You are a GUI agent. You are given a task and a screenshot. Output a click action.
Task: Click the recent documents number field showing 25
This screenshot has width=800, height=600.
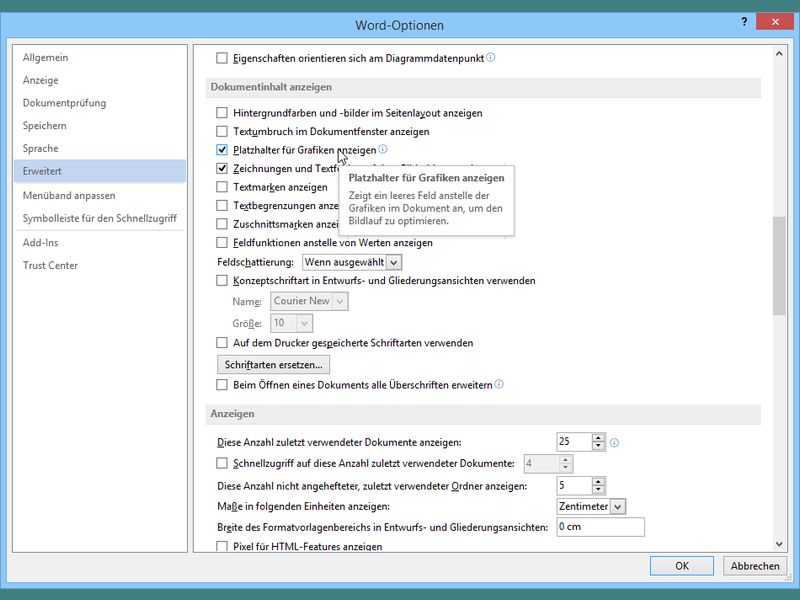(x=574, y=442)
